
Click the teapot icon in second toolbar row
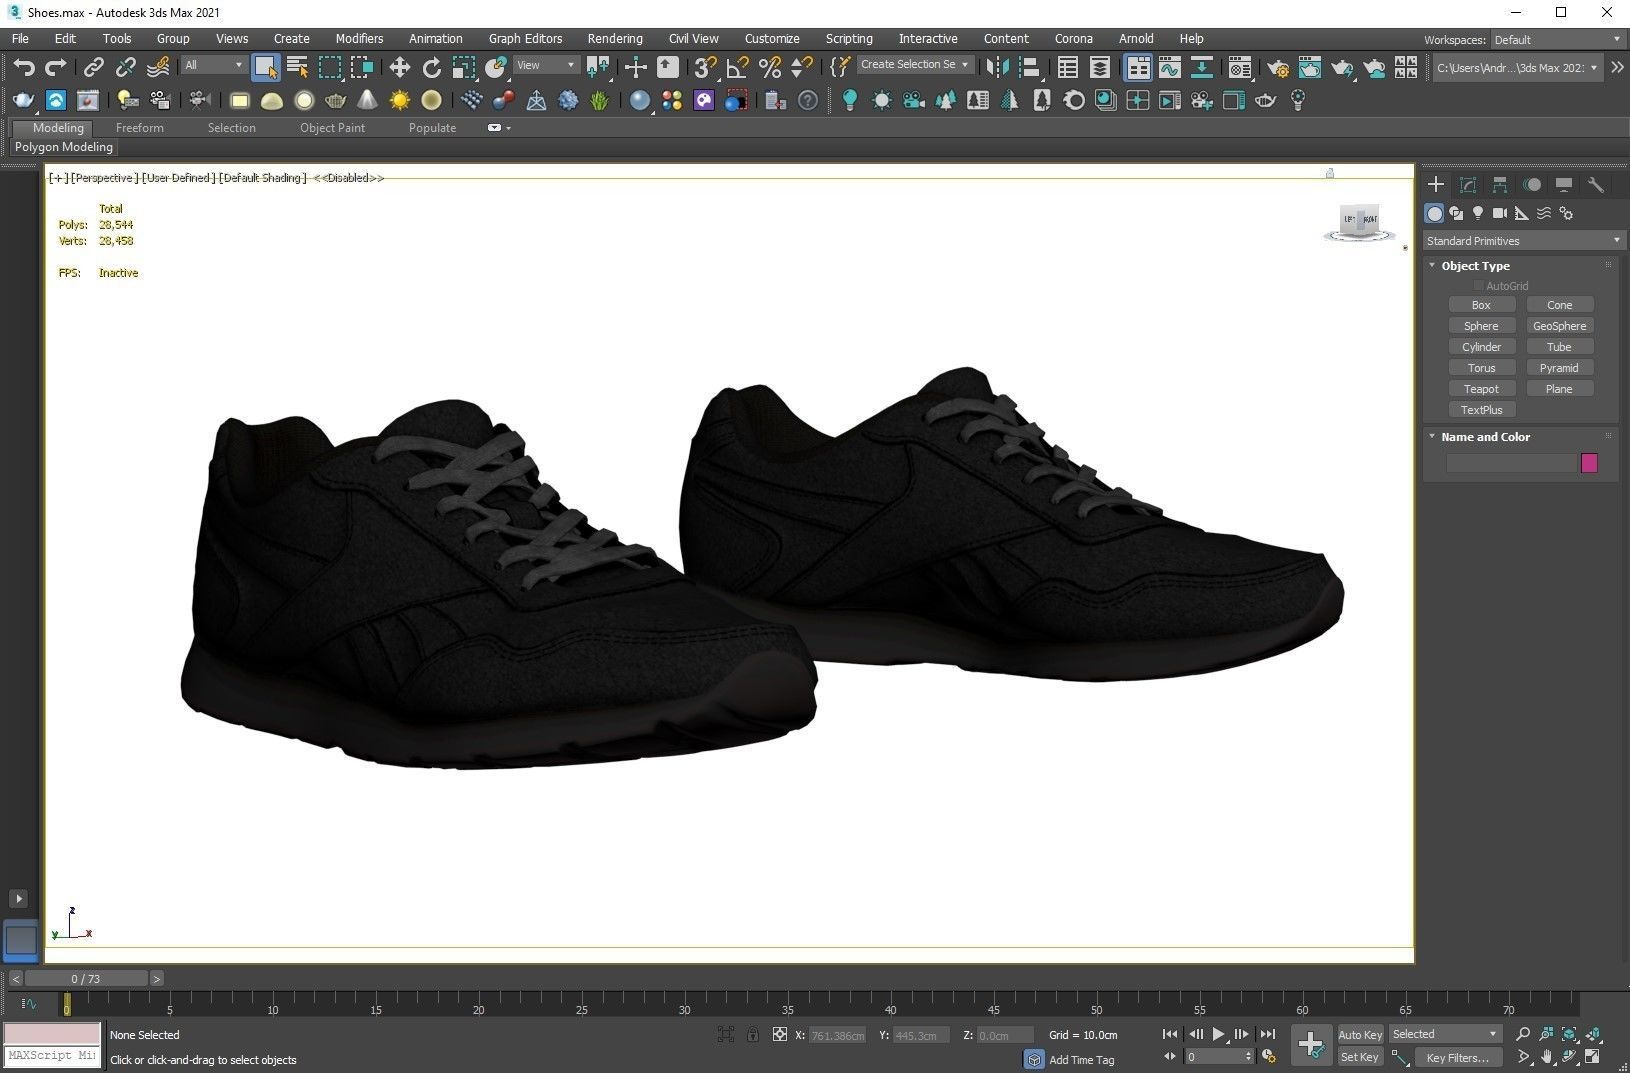click(23, 100)
